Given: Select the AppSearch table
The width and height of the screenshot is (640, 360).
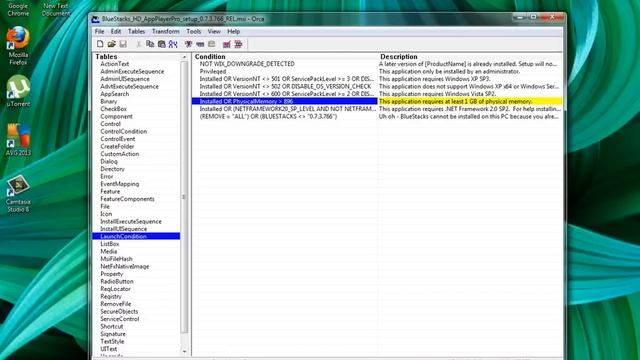Looking at the screenshot, I should (115, 94).
